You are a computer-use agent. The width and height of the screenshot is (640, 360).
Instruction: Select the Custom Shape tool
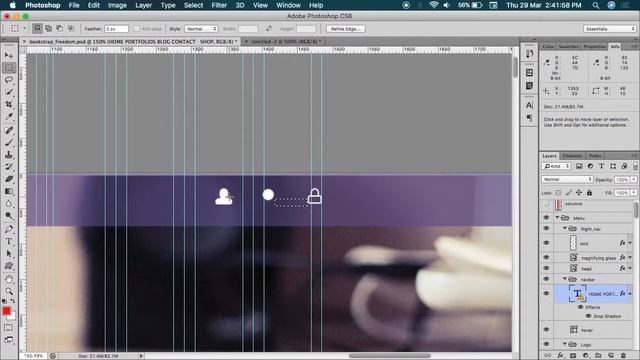tap(9, 266)
